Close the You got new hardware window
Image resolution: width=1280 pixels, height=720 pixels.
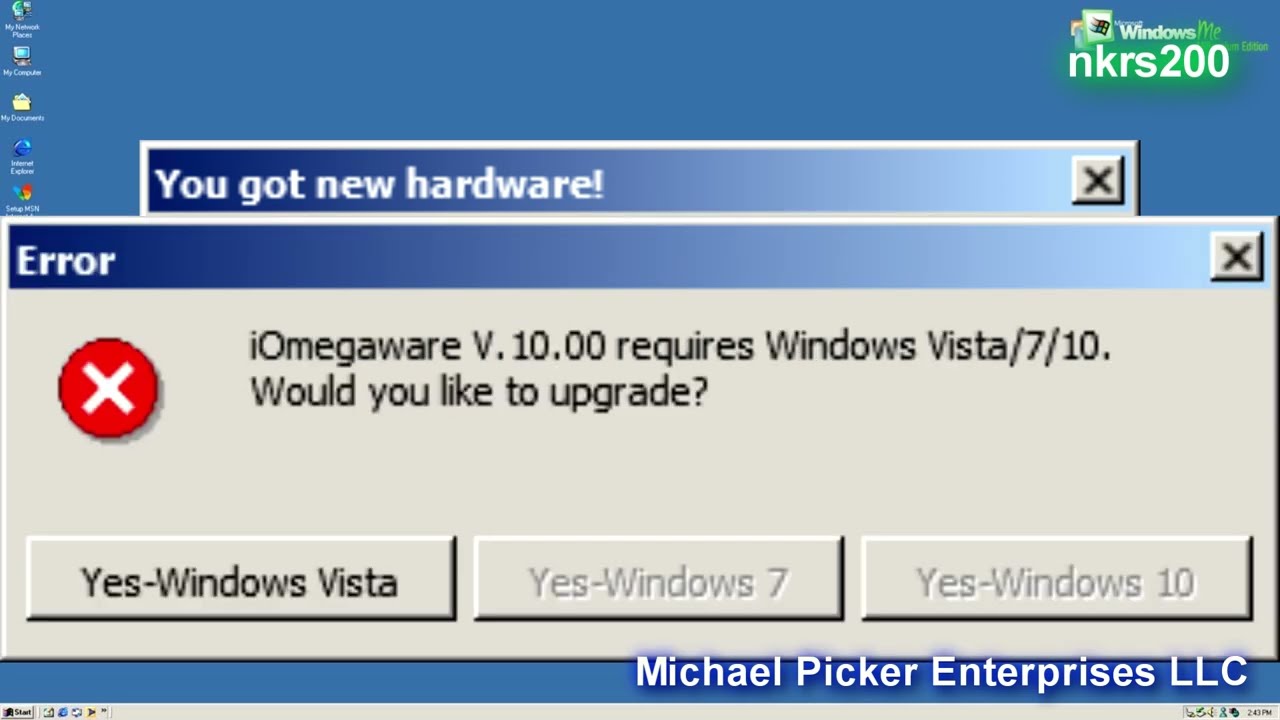click(x=1097, y=181)
